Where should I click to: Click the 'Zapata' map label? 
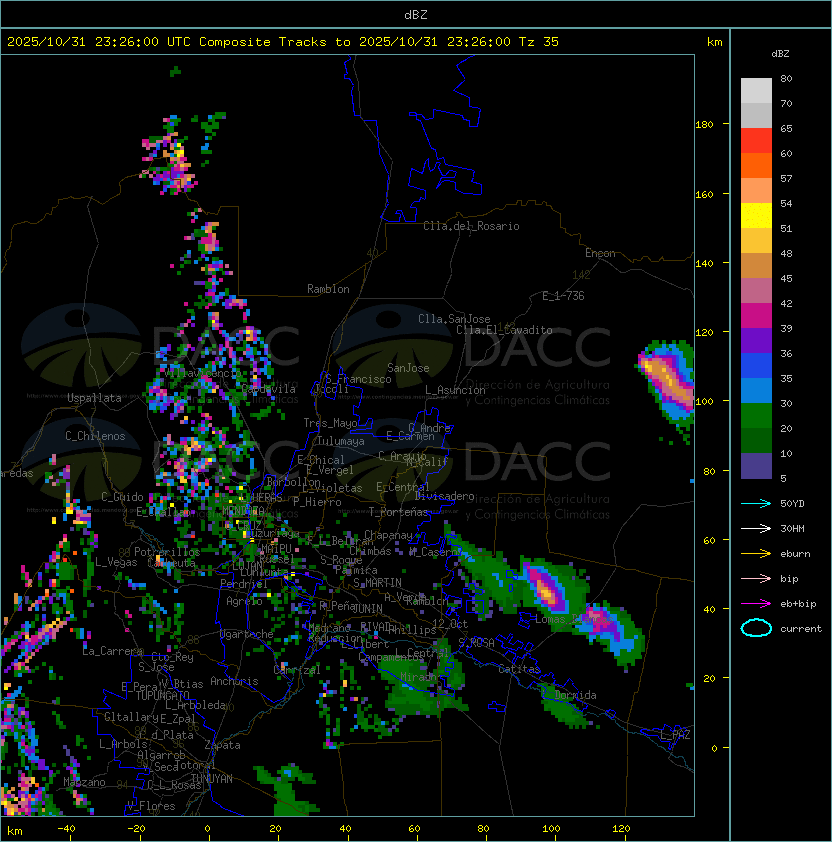tap(222, 745)
